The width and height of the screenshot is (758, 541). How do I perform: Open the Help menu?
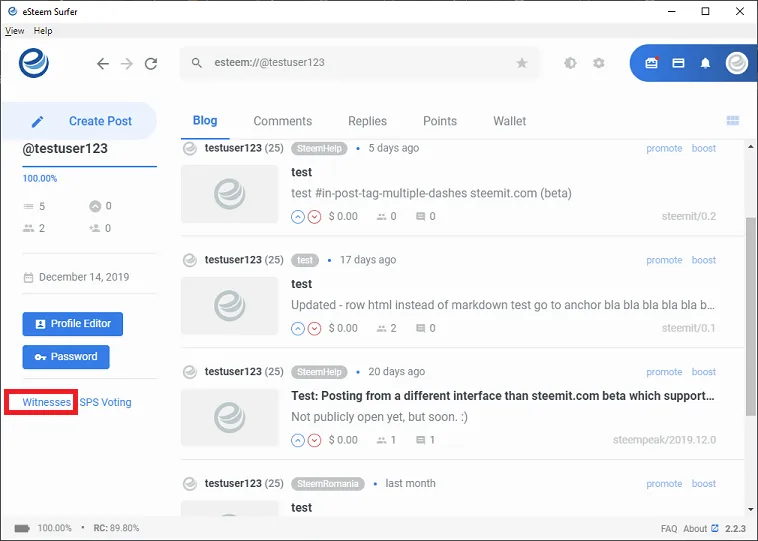pos(43,30)
